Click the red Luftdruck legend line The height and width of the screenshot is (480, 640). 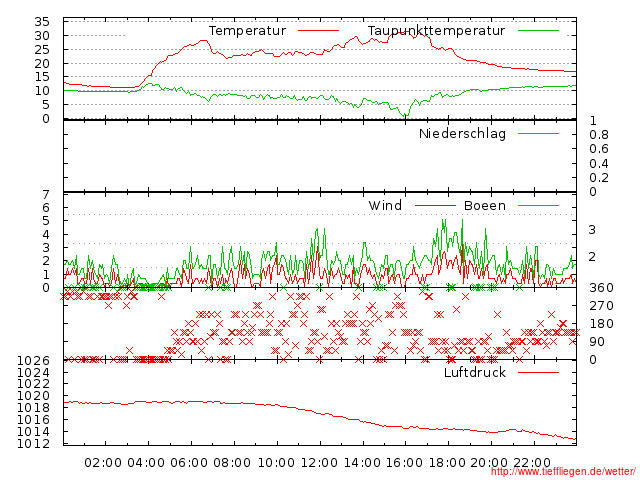538,372
